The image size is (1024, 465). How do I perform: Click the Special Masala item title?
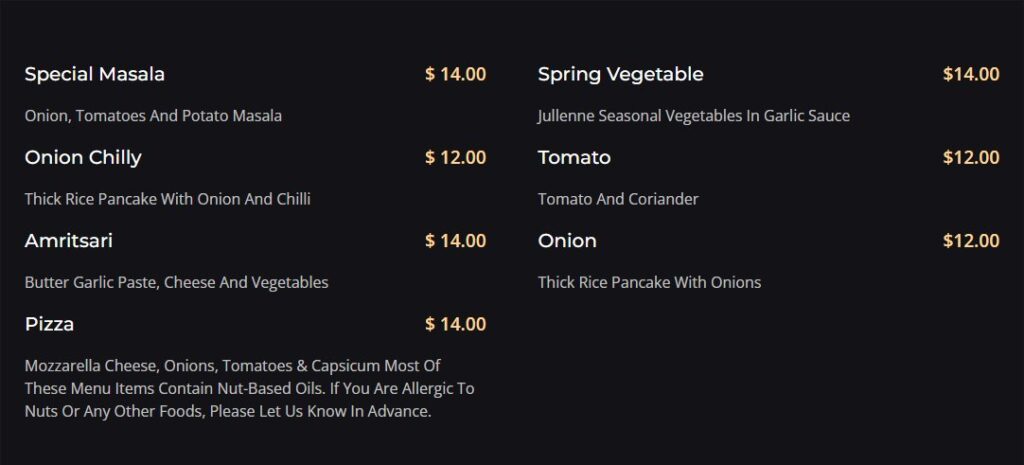(95, 74)
